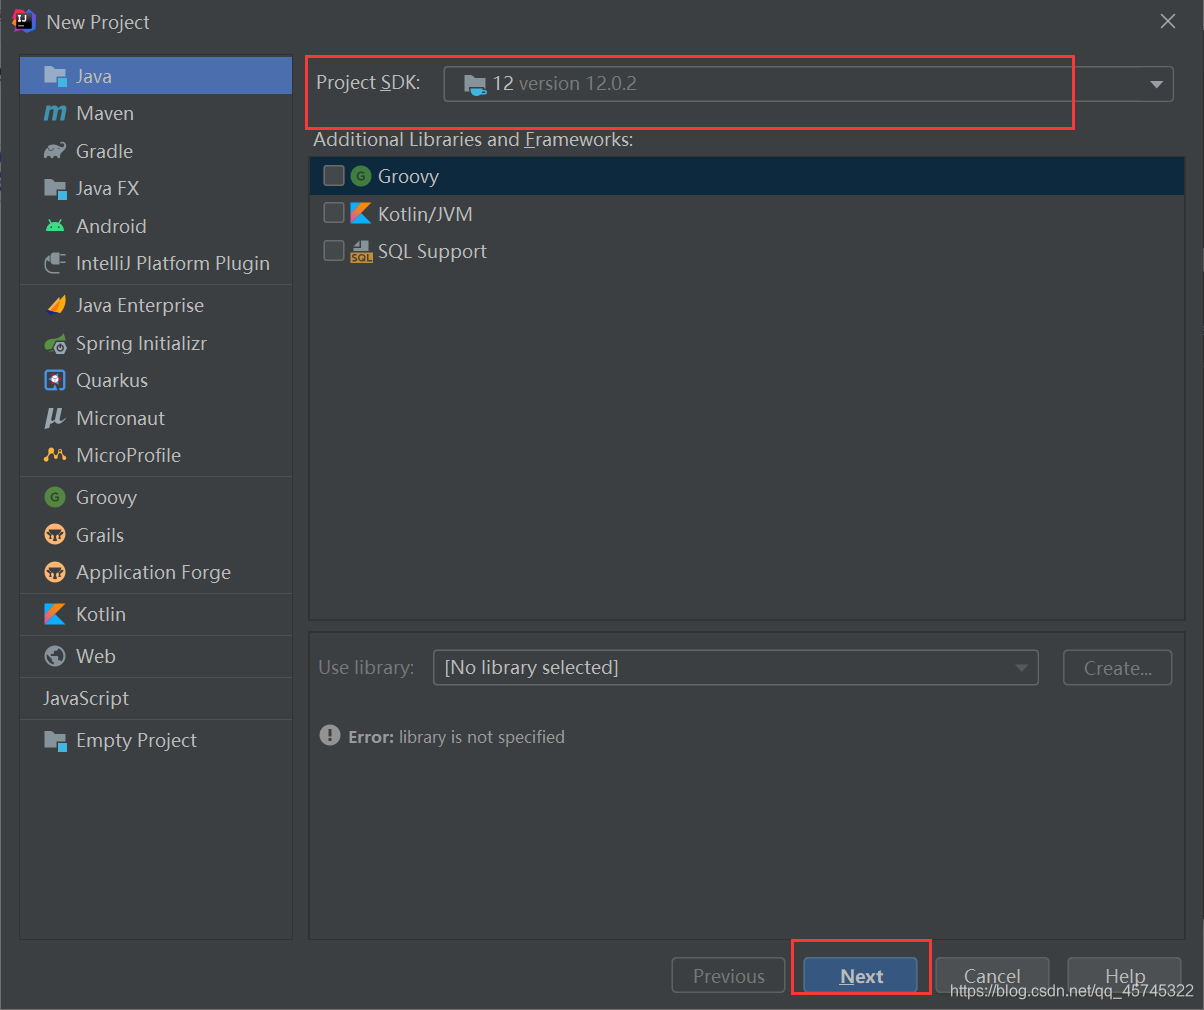
Task: Click the Android robot icon
Action: click(x=55, y=226)
